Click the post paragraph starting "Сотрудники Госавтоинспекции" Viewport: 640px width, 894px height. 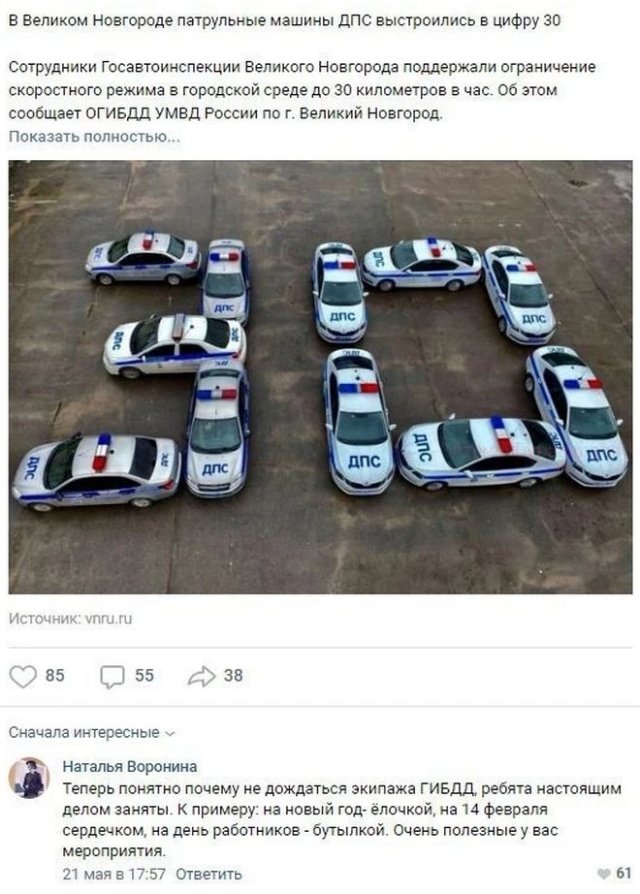pos(302,90)
